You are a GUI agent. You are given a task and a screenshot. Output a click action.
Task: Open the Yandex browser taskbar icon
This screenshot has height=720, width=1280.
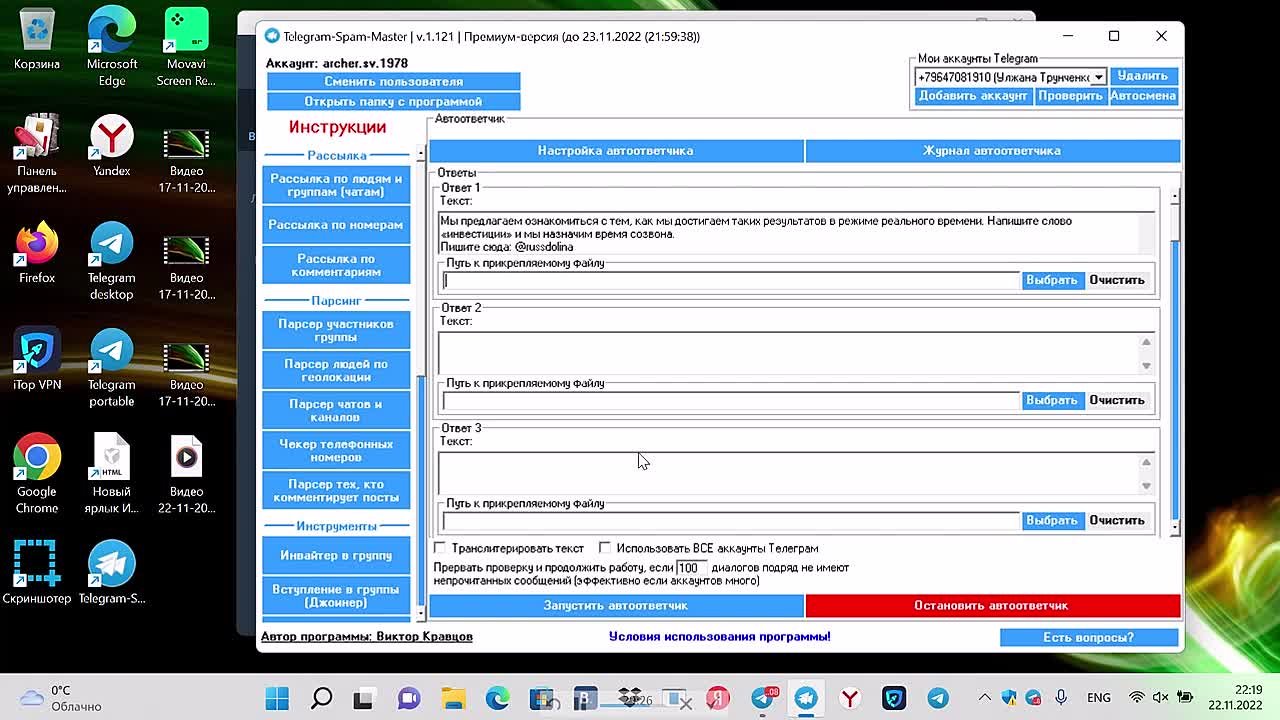(x=849, y=698)
